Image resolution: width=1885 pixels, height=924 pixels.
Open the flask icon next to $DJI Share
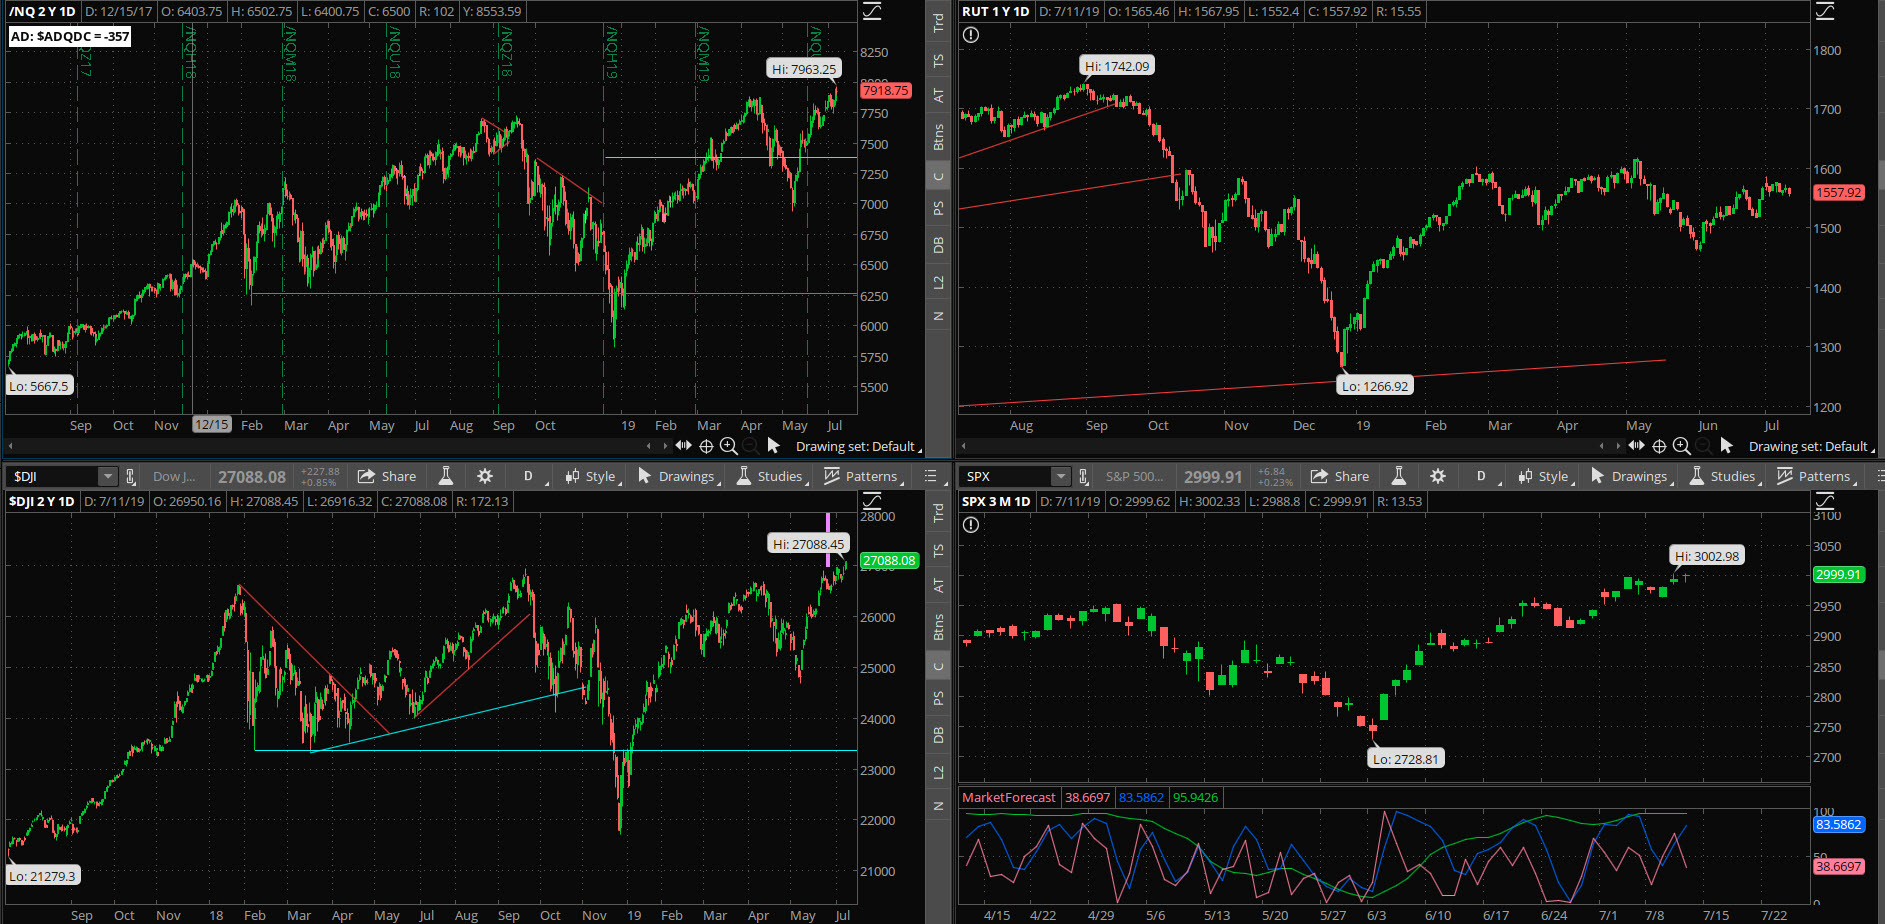(446, 476)
